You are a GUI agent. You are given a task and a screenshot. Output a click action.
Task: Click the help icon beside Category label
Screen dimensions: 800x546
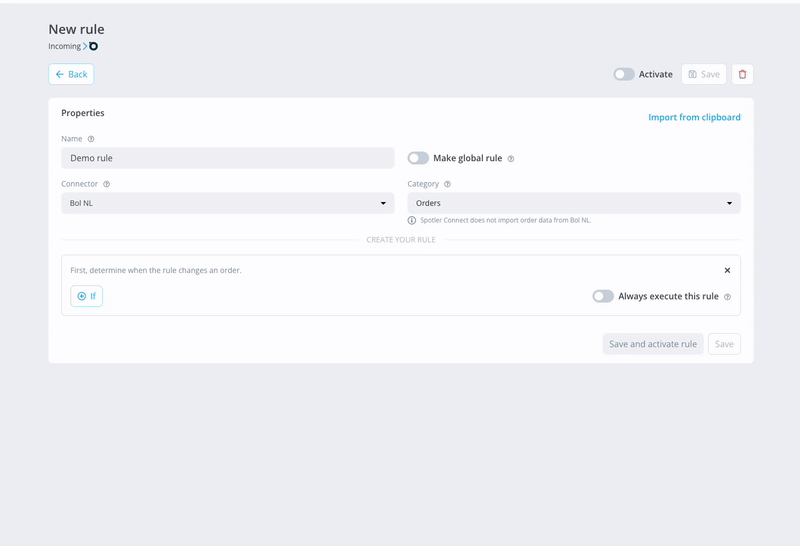tap(447, 184)
